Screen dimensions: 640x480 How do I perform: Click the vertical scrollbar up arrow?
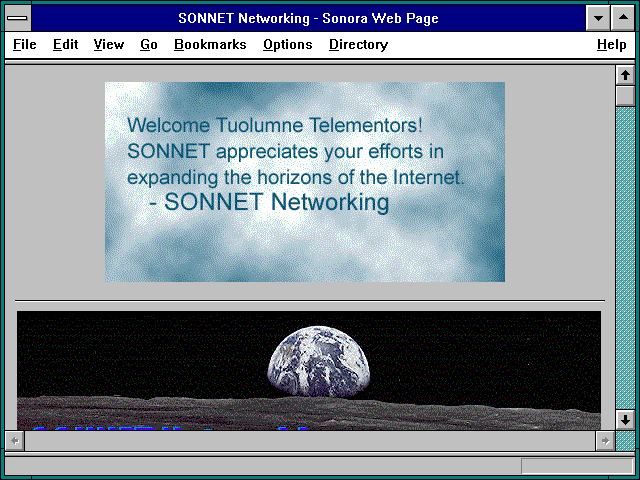pyautogui.click(x=625, y=75)
